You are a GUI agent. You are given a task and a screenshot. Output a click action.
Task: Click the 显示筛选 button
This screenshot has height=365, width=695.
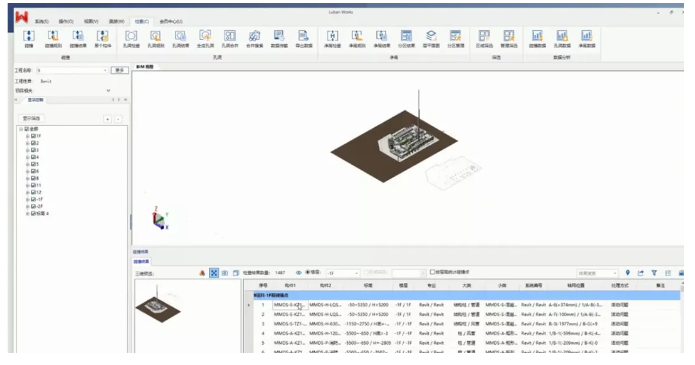pos(31,118)
